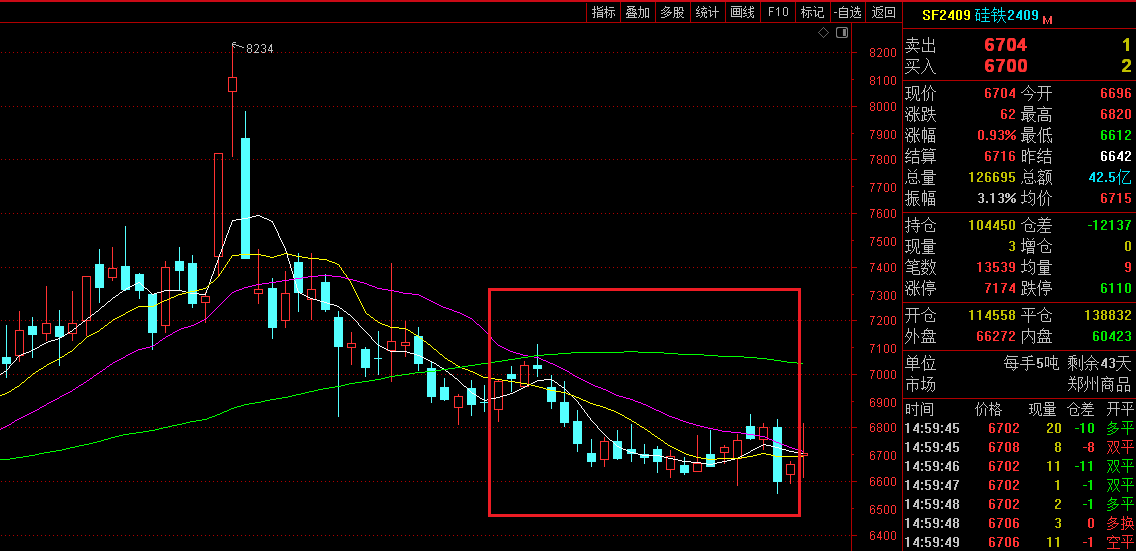Click the 时间 column header in trade list
This screenshot has height=551, width=1136.
click(919, 409)
